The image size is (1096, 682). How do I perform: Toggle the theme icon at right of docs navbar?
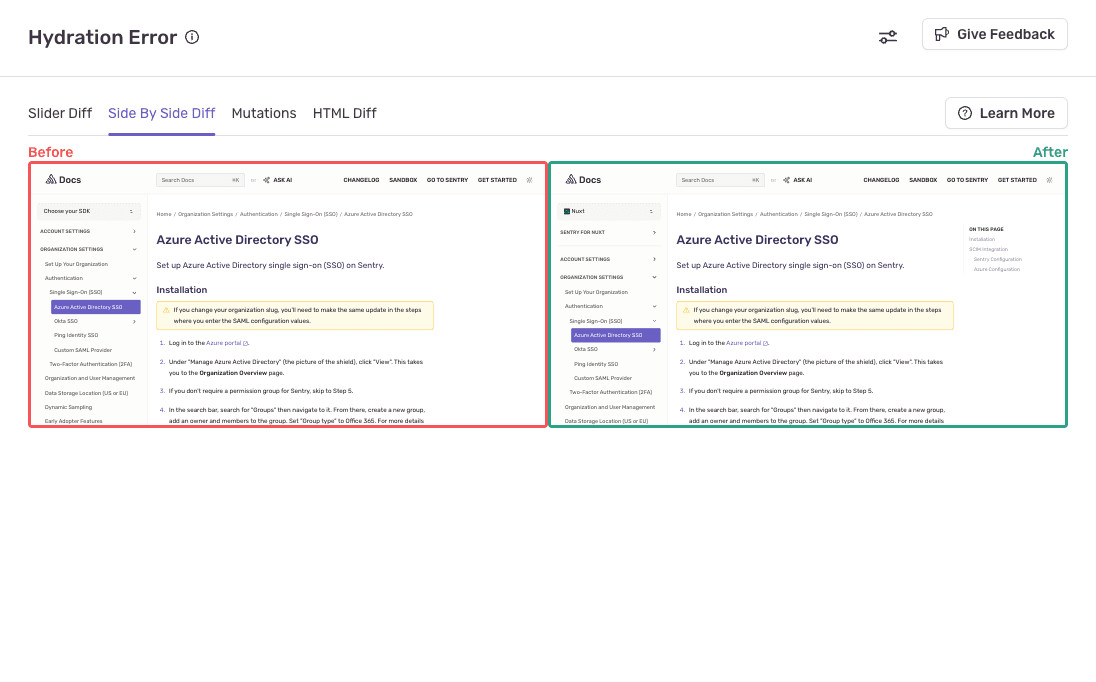(528, 180)
